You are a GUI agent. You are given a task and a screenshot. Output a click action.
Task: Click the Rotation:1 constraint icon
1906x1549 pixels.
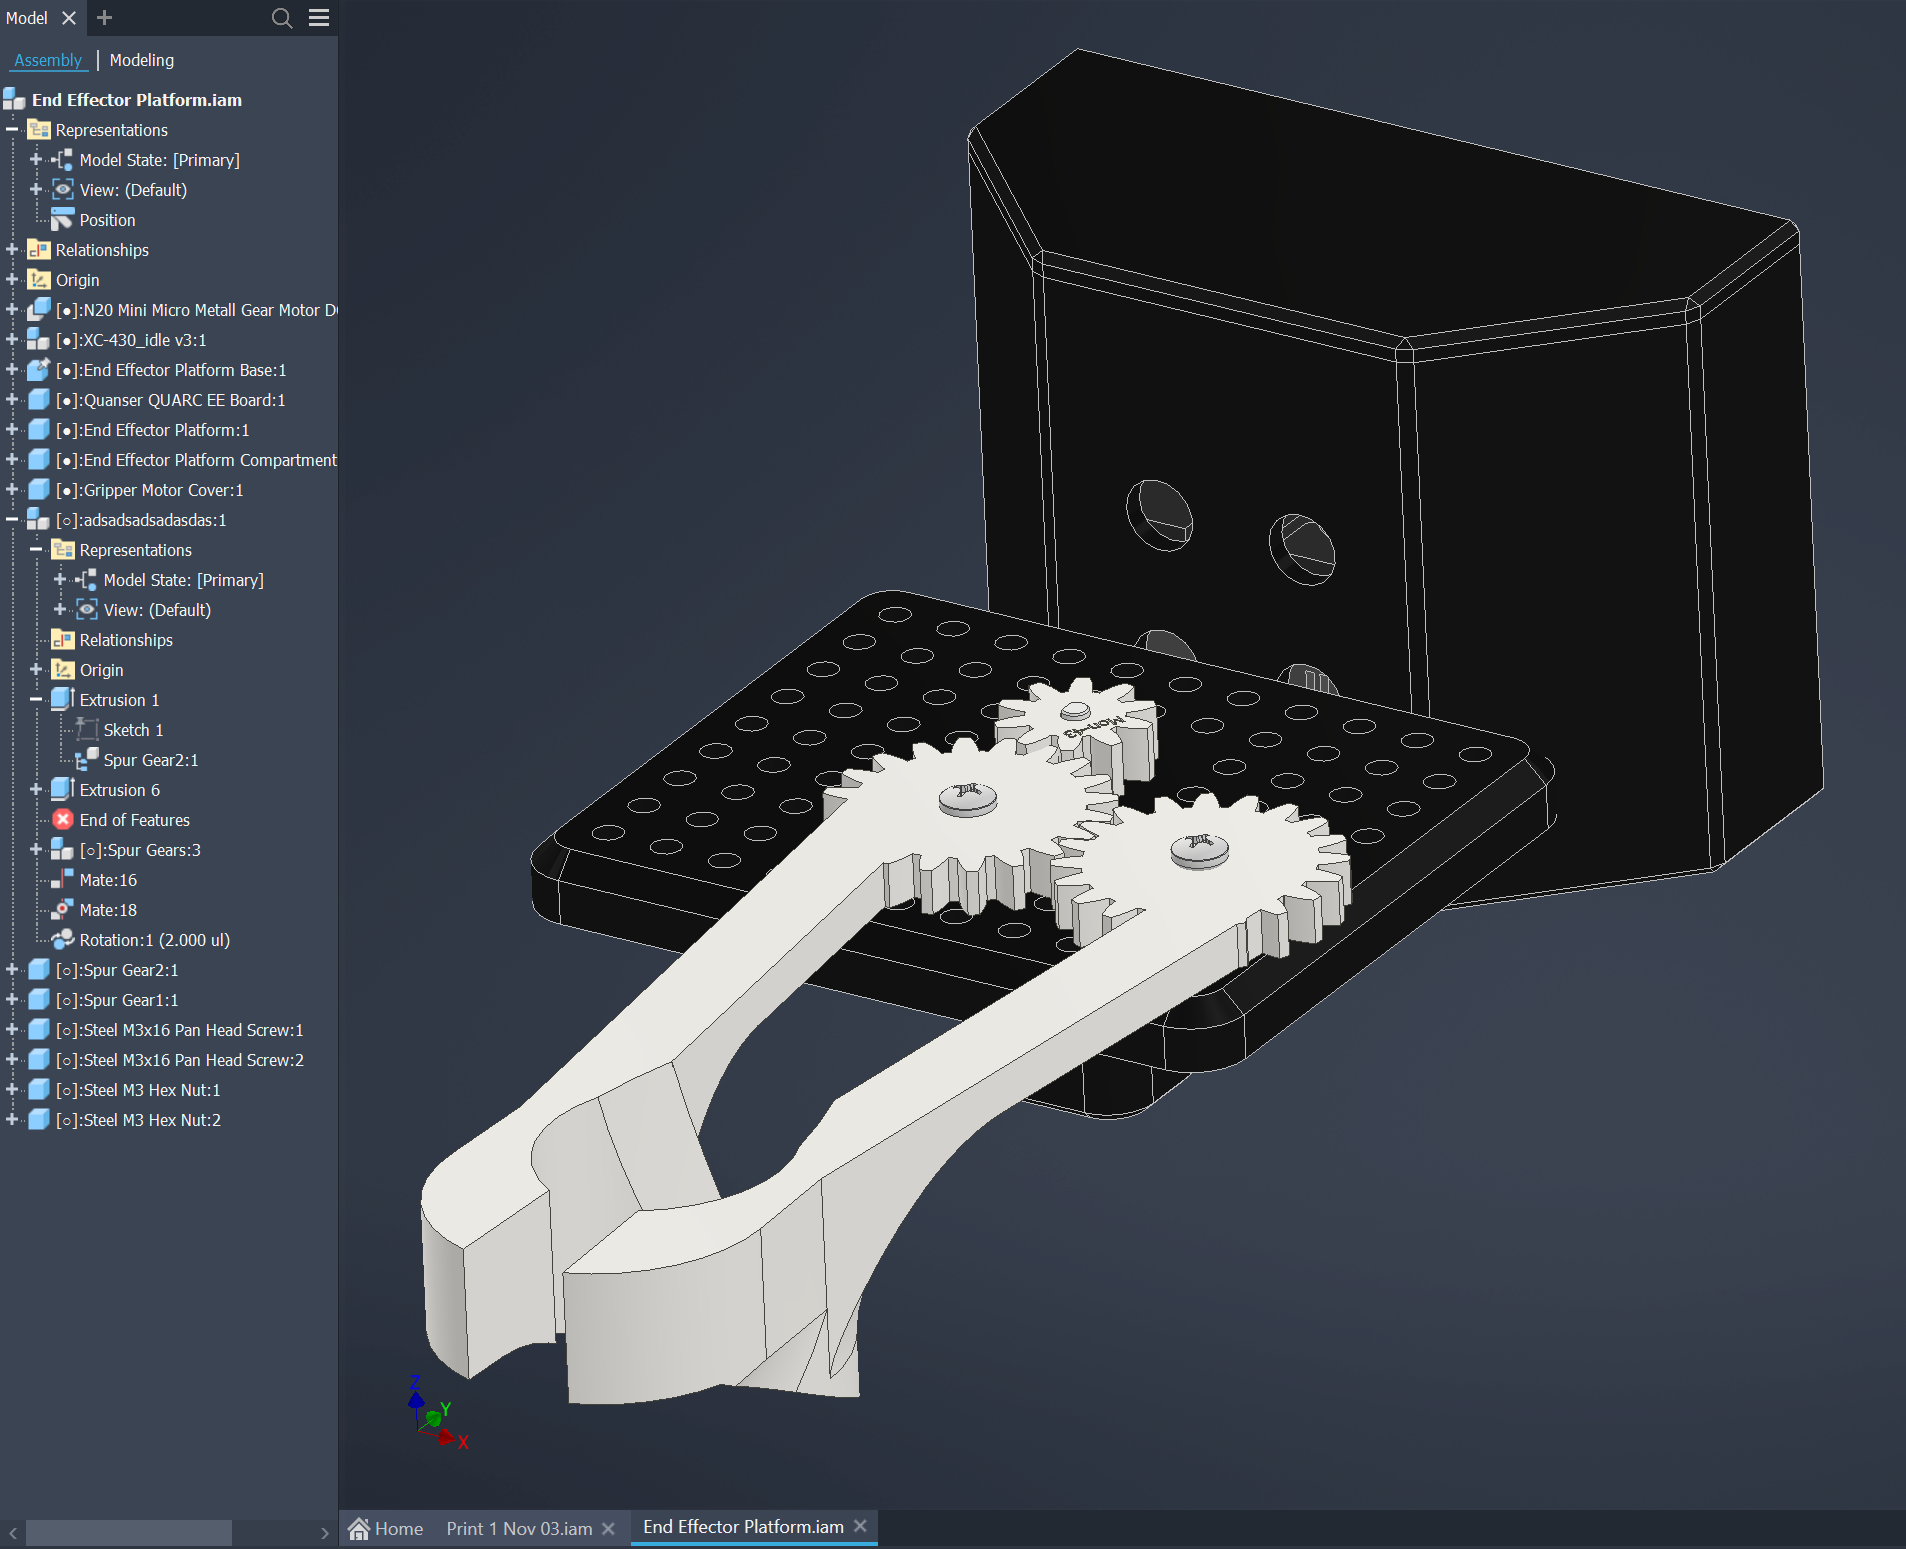pyautogui.click(x=61, y=940)
